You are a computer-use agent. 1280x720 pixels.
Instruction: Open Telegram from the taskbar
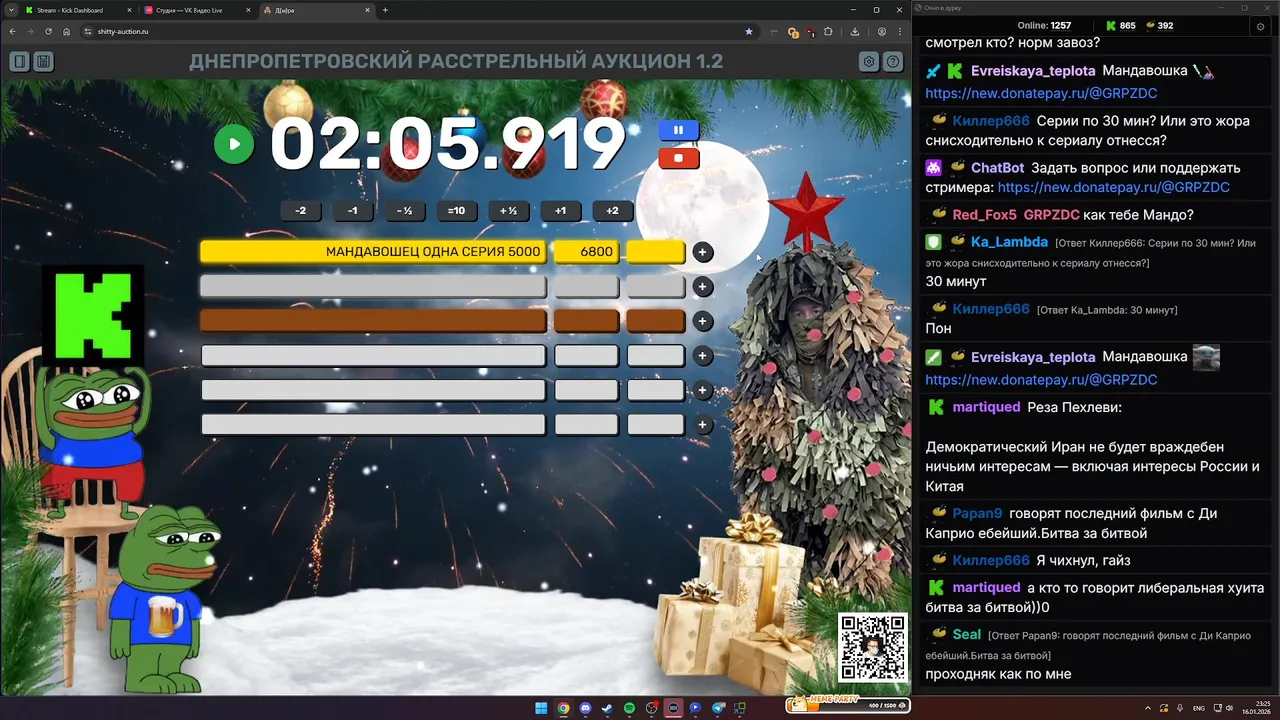717,708
